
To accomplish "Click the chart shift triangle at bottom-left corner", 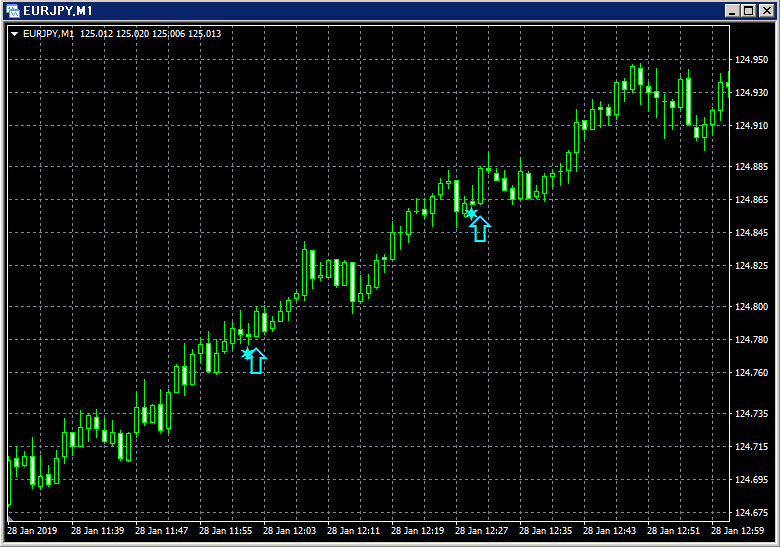I will tap(10, 518).
